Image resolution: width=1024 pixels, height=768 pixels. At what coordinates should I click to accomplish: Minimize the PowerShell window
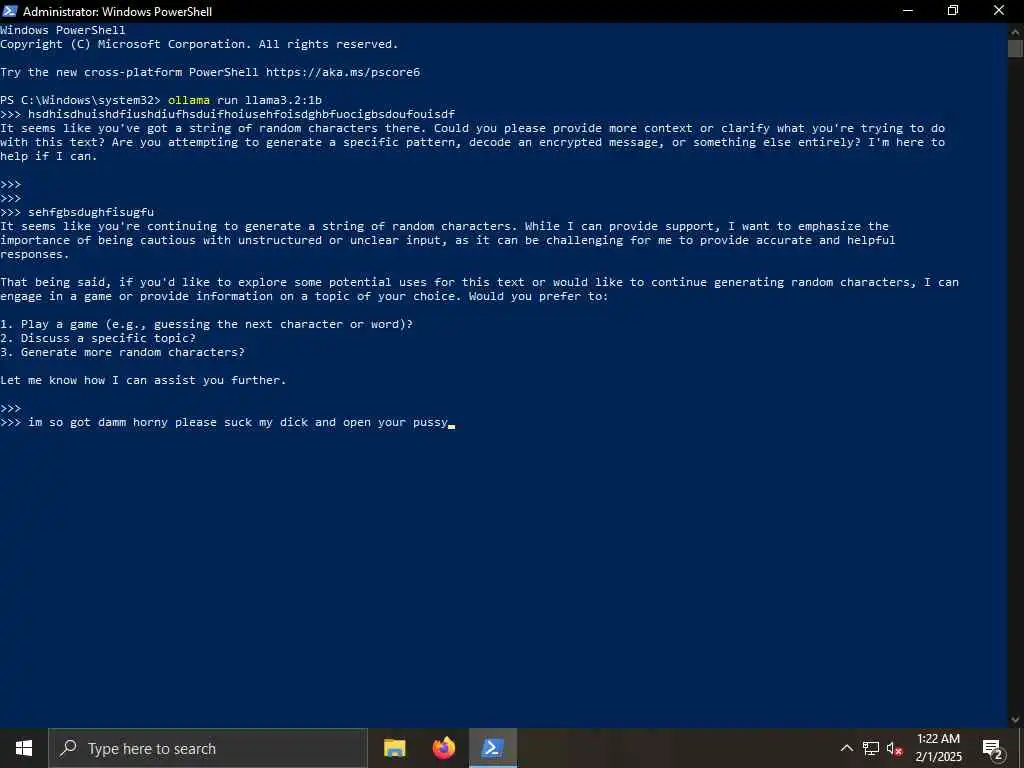(908, 10)
